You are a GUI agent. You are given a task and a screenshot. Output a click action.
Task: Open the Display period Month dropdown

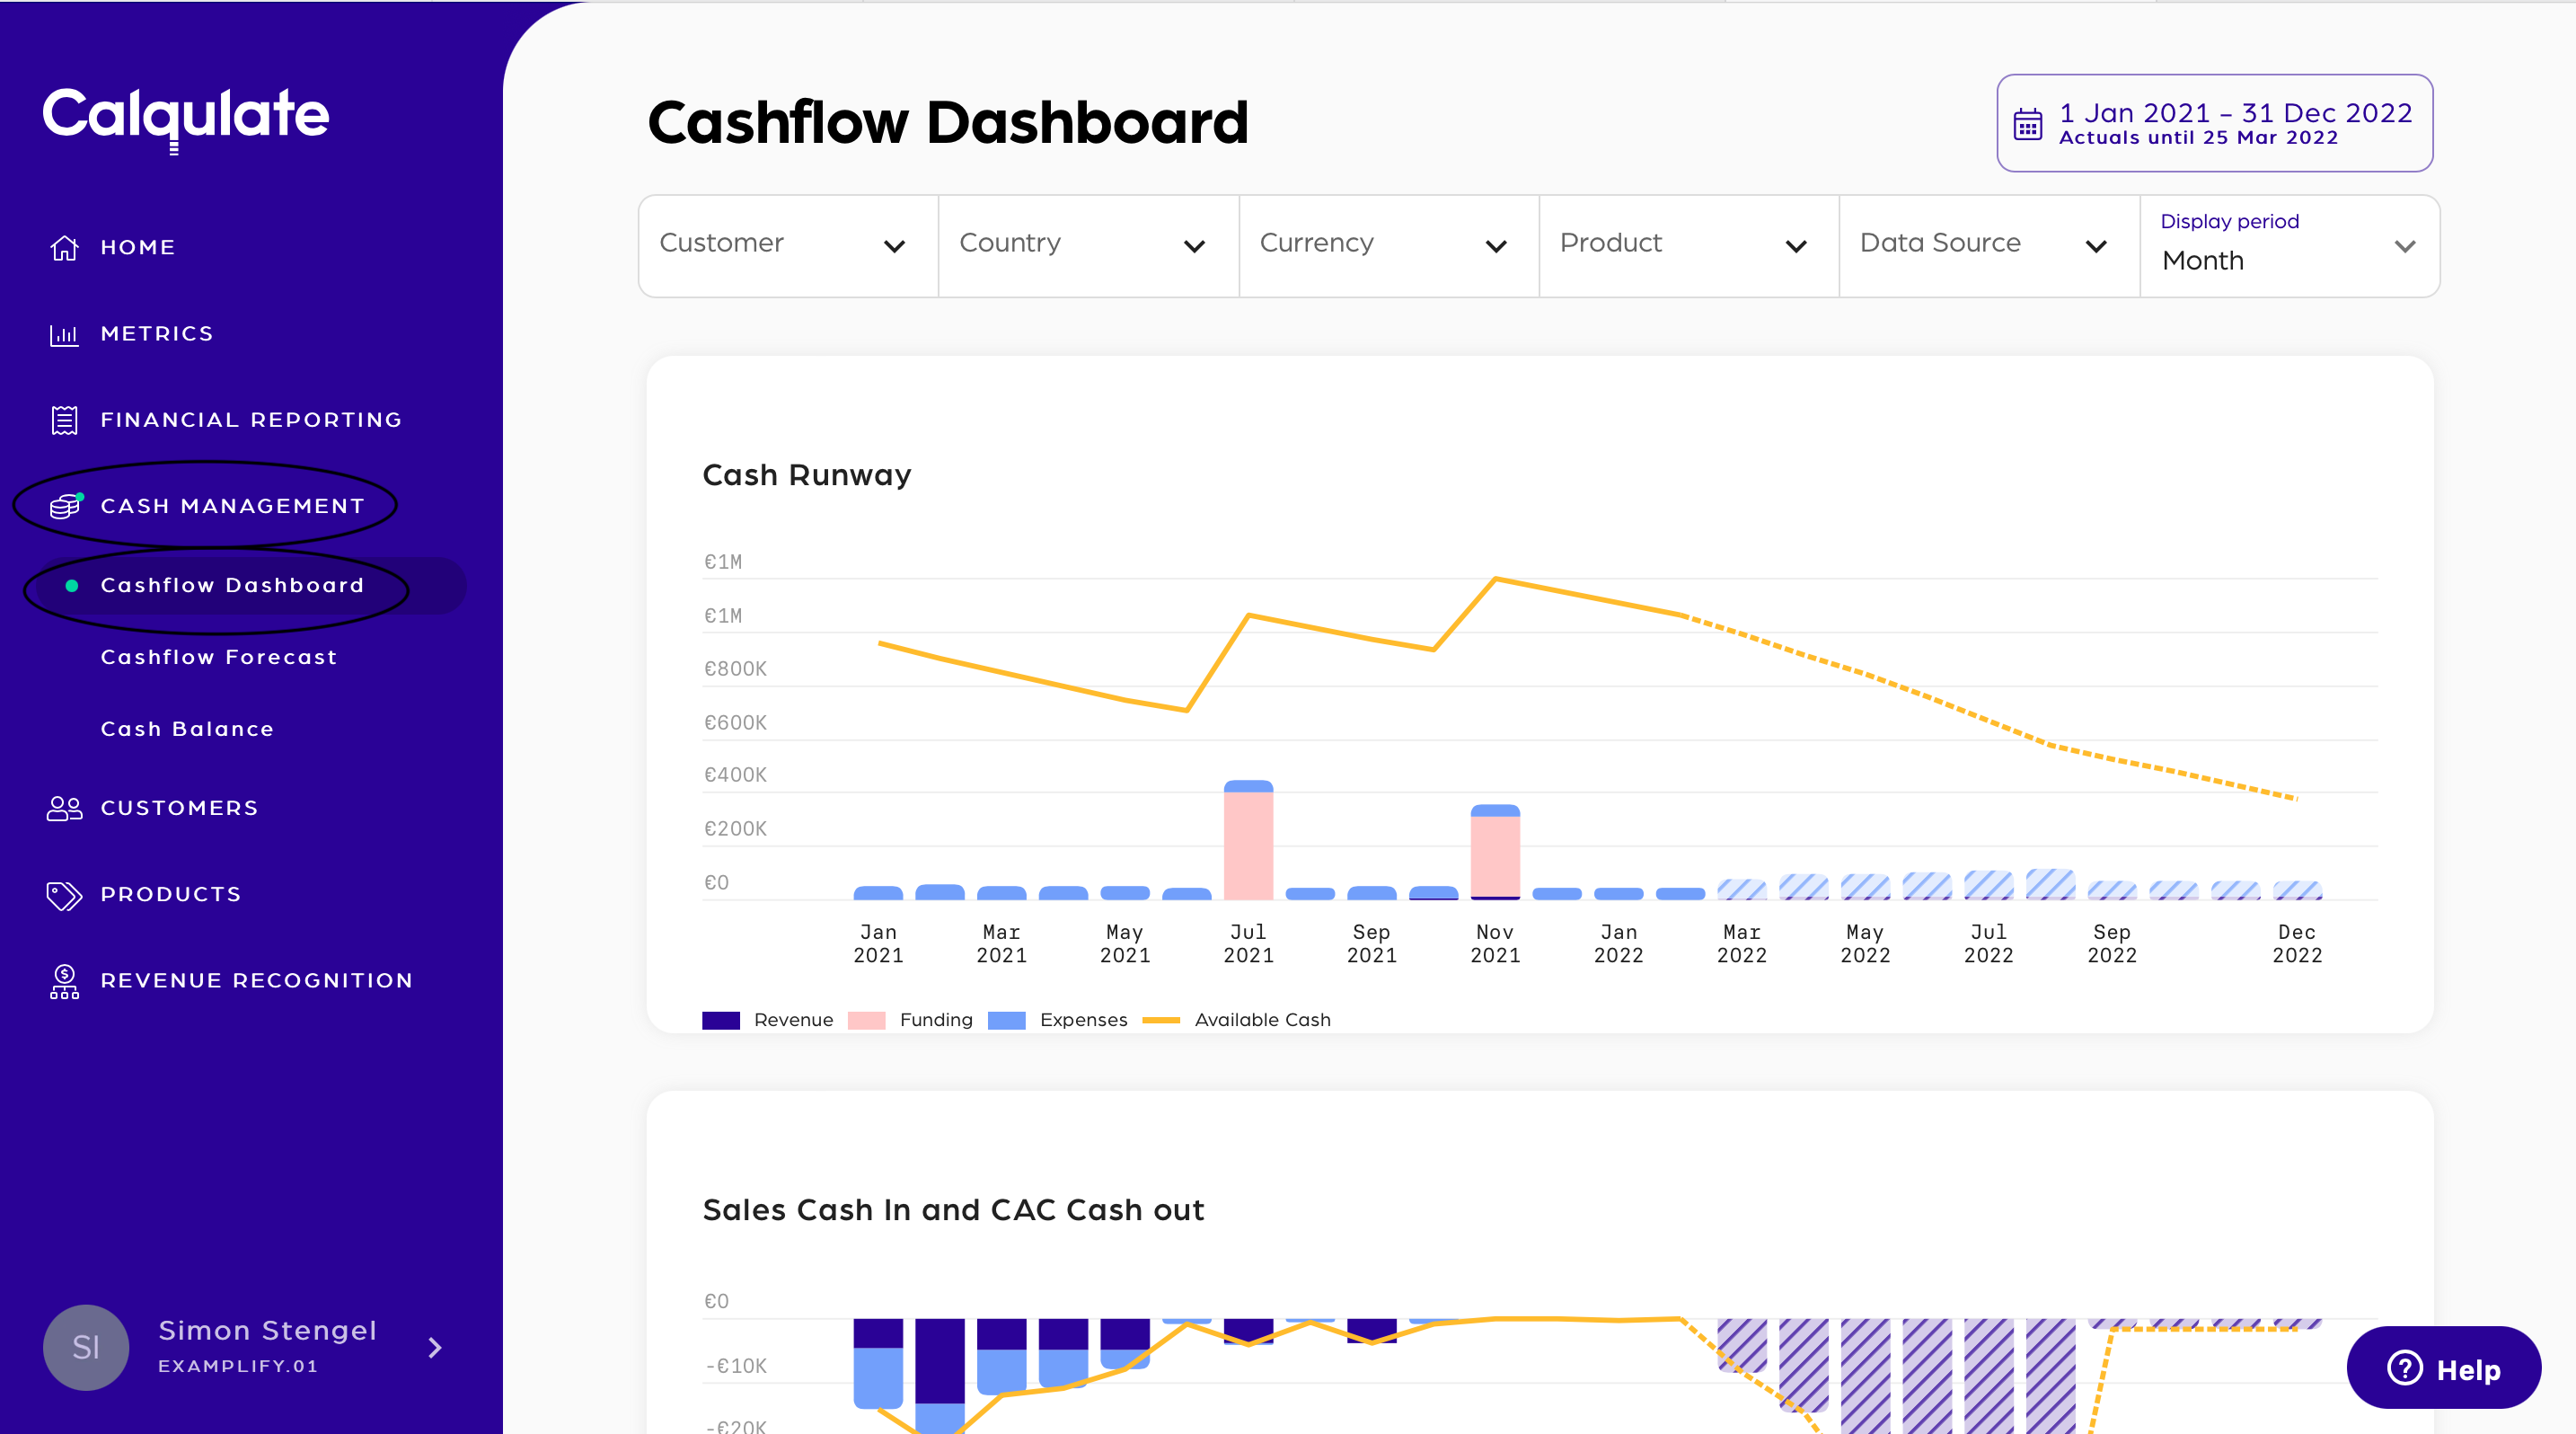point(2288,247)
